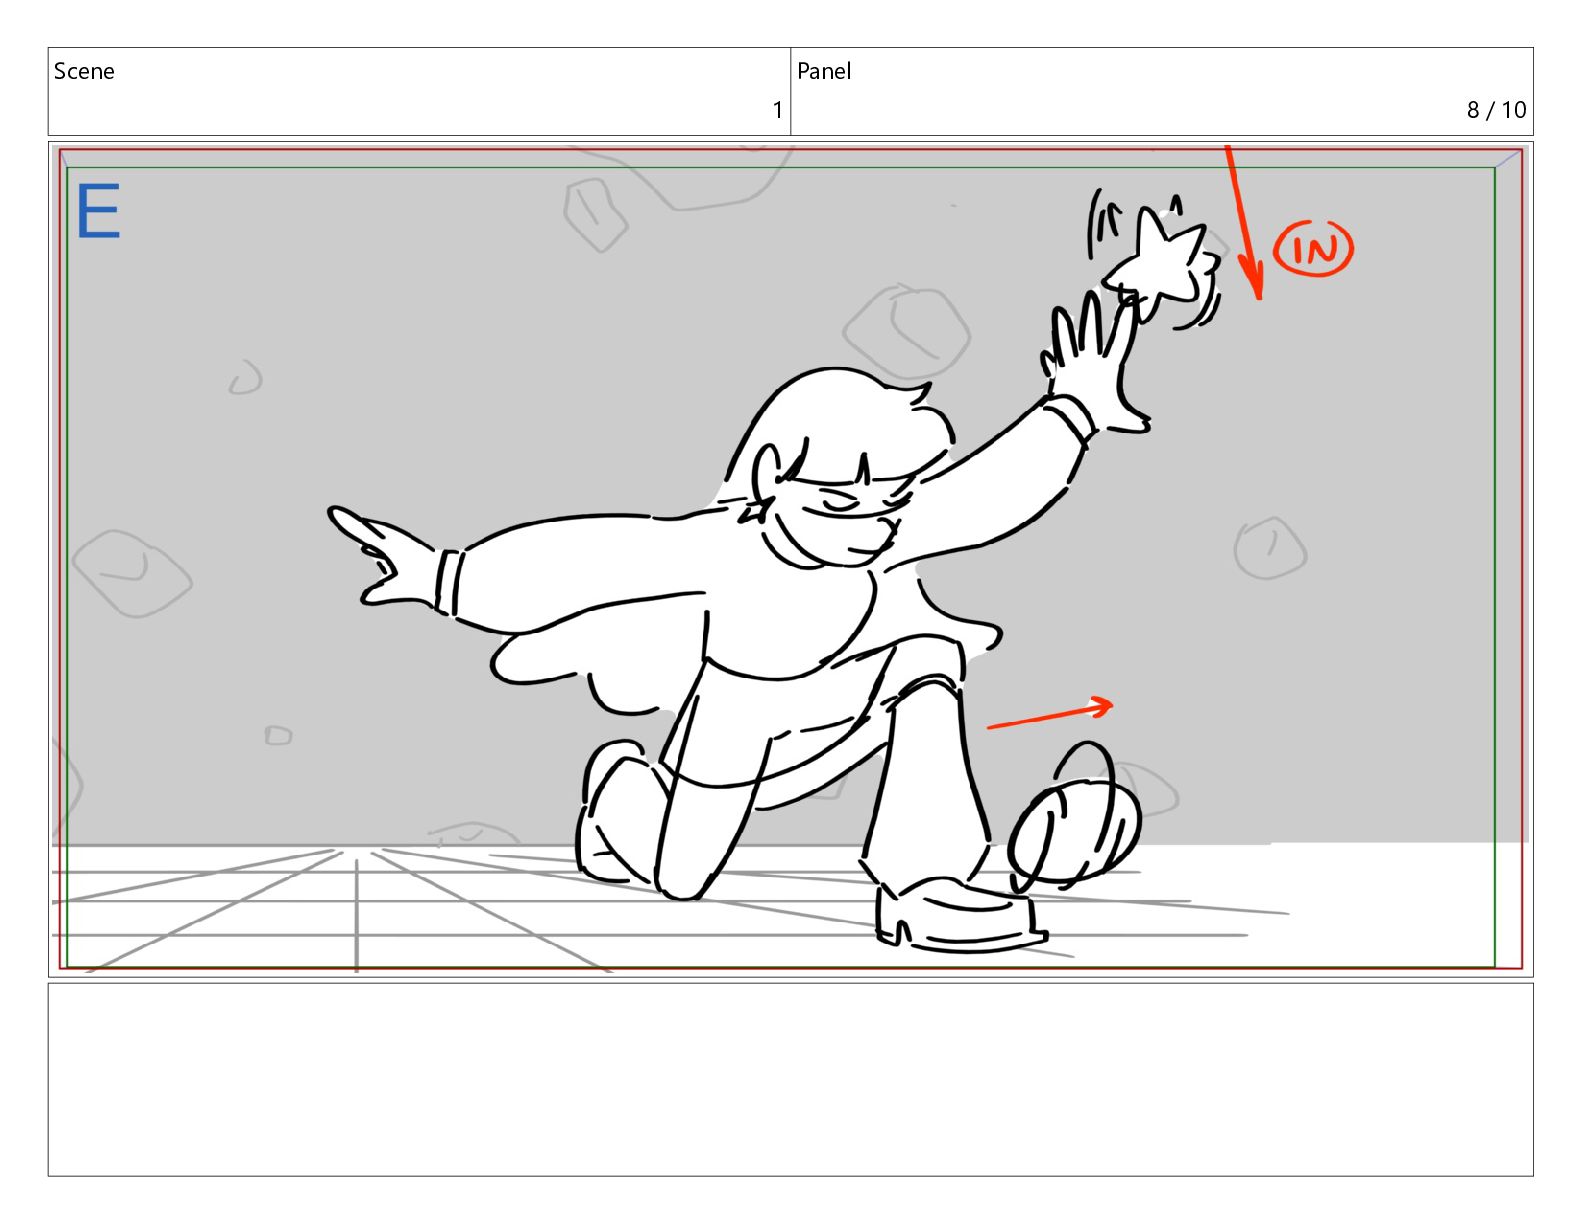Image resolution: width=1584 pixels, height=1224 pixels.
Task: Select the scene number "1"
Action: (778, 110)
